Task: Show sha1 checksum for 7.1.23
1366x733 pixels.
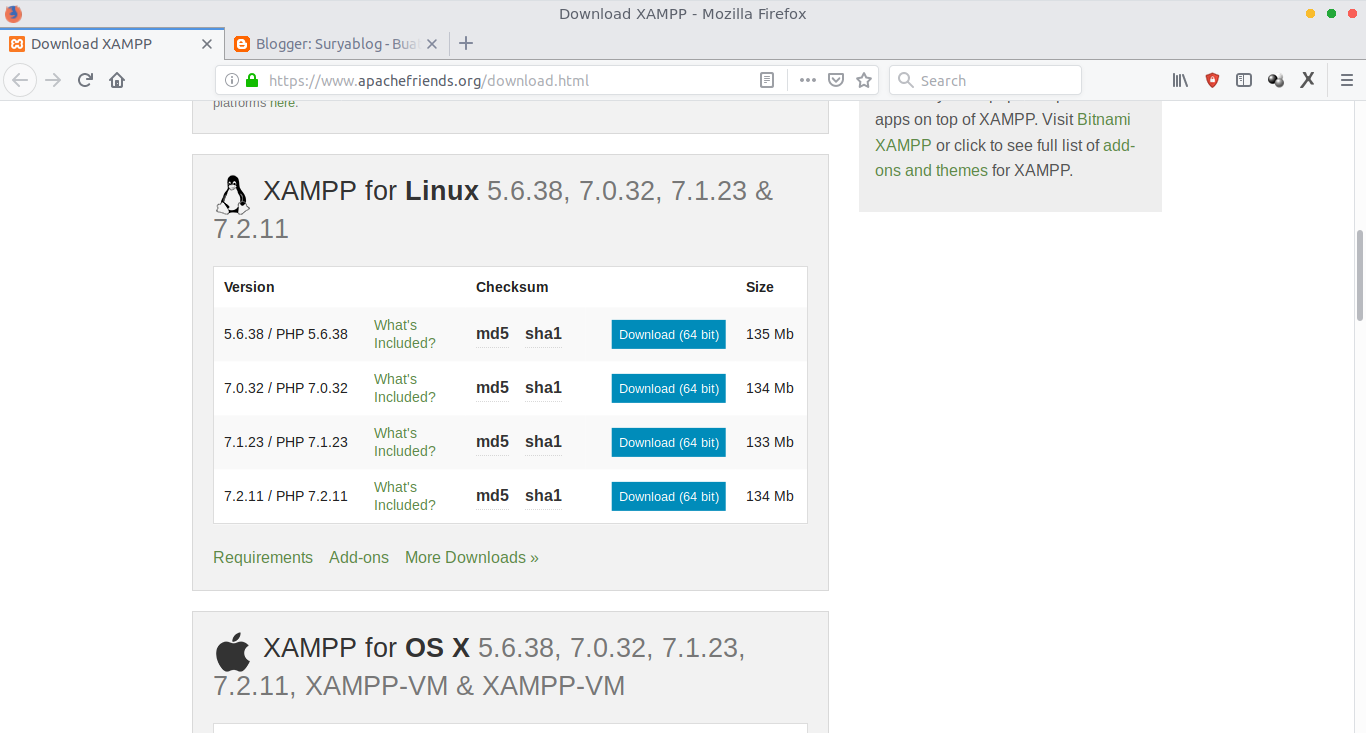Action: tap(543, 442)
